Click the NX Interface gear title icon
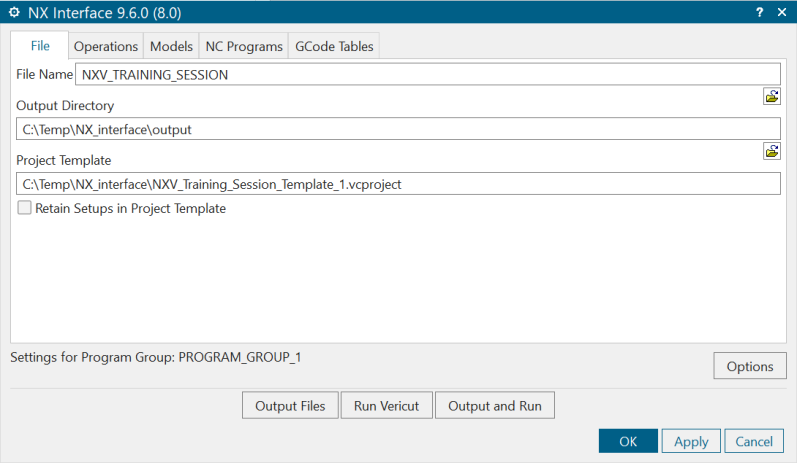This screenshot has height=463, width=797. coord(14,12)
